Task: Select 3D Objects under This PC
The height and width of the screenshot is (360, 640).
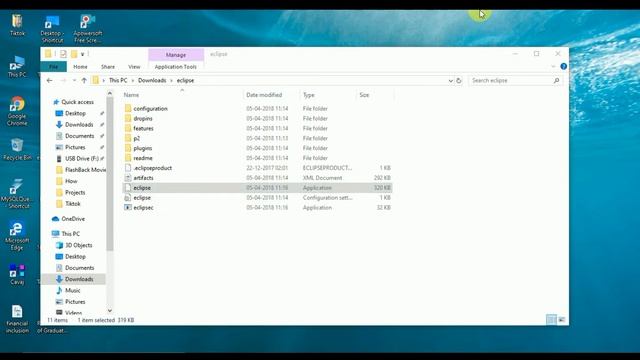Action: tap(78, 245)
